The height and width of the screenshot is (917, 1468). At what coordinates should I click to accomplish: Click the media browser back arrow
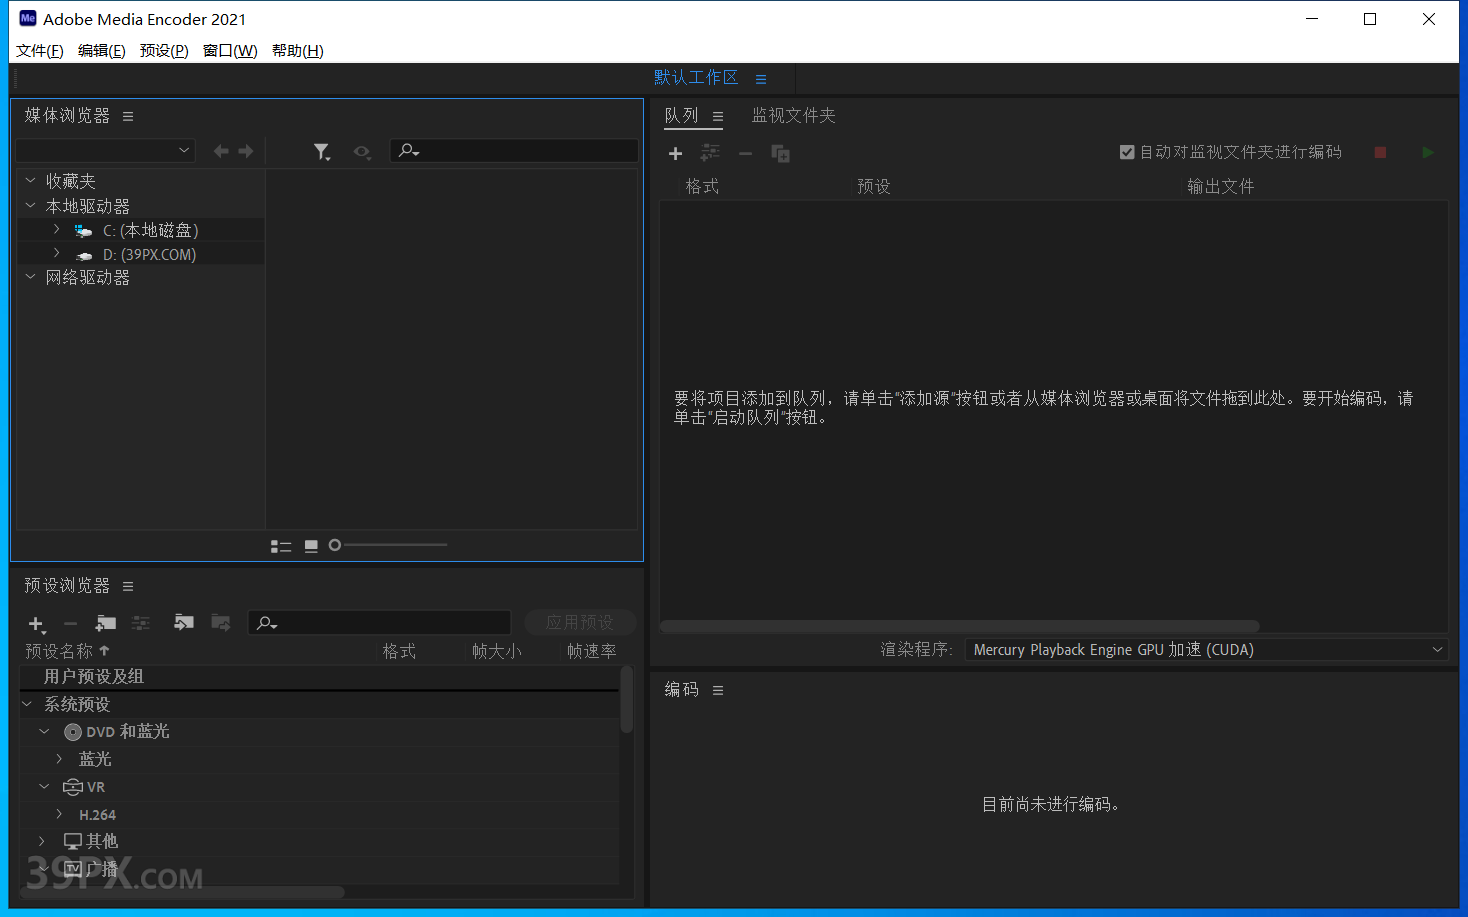[221, 151]
